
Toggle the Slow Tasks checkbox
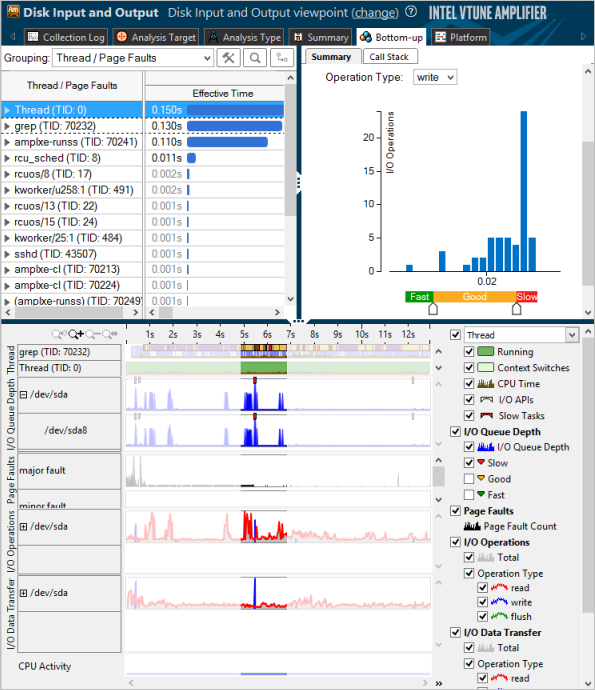[469, 415]
